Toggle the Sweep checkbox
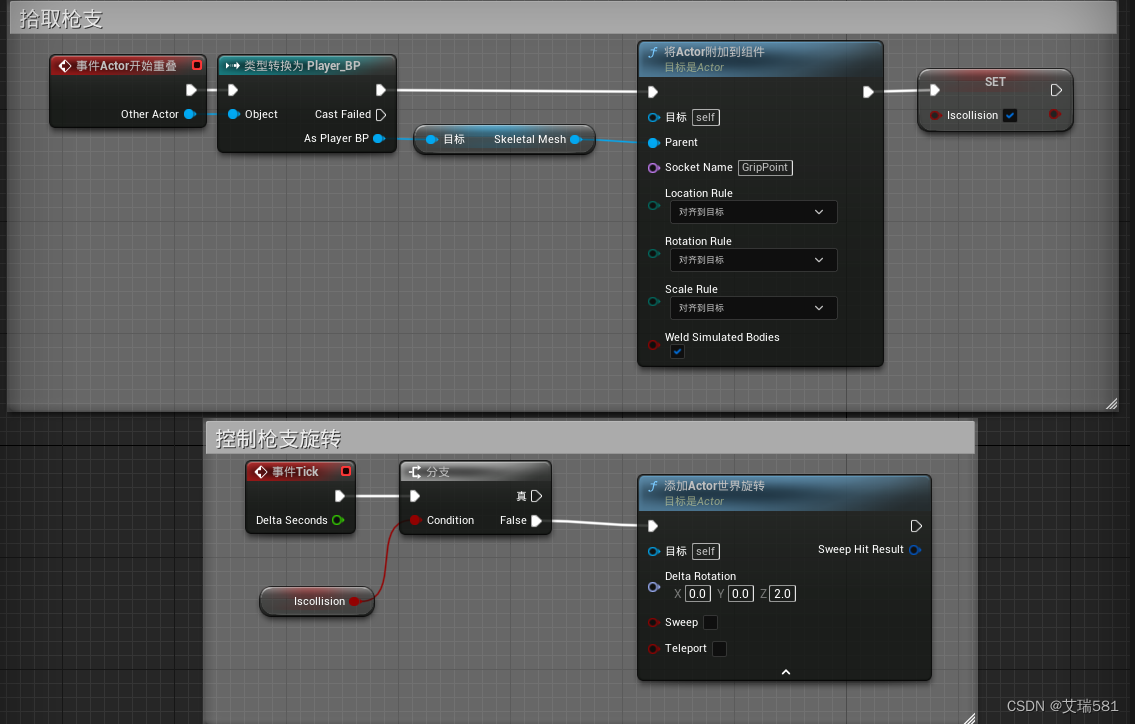 click(x=711, y=623)
